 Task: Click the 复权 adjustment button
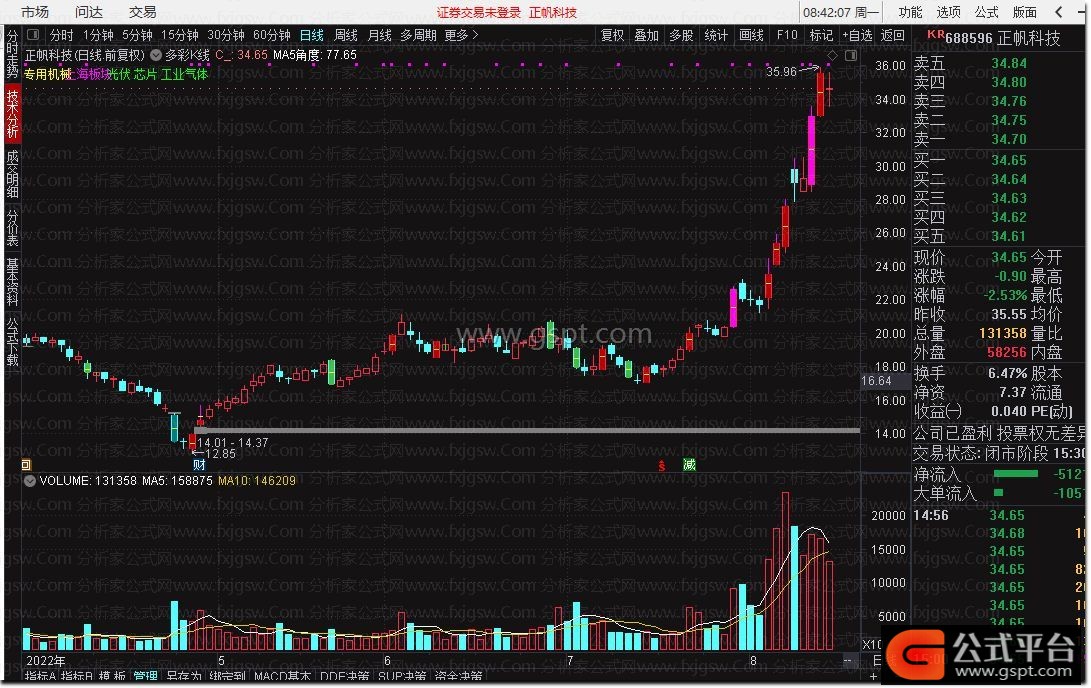(613, 35)
